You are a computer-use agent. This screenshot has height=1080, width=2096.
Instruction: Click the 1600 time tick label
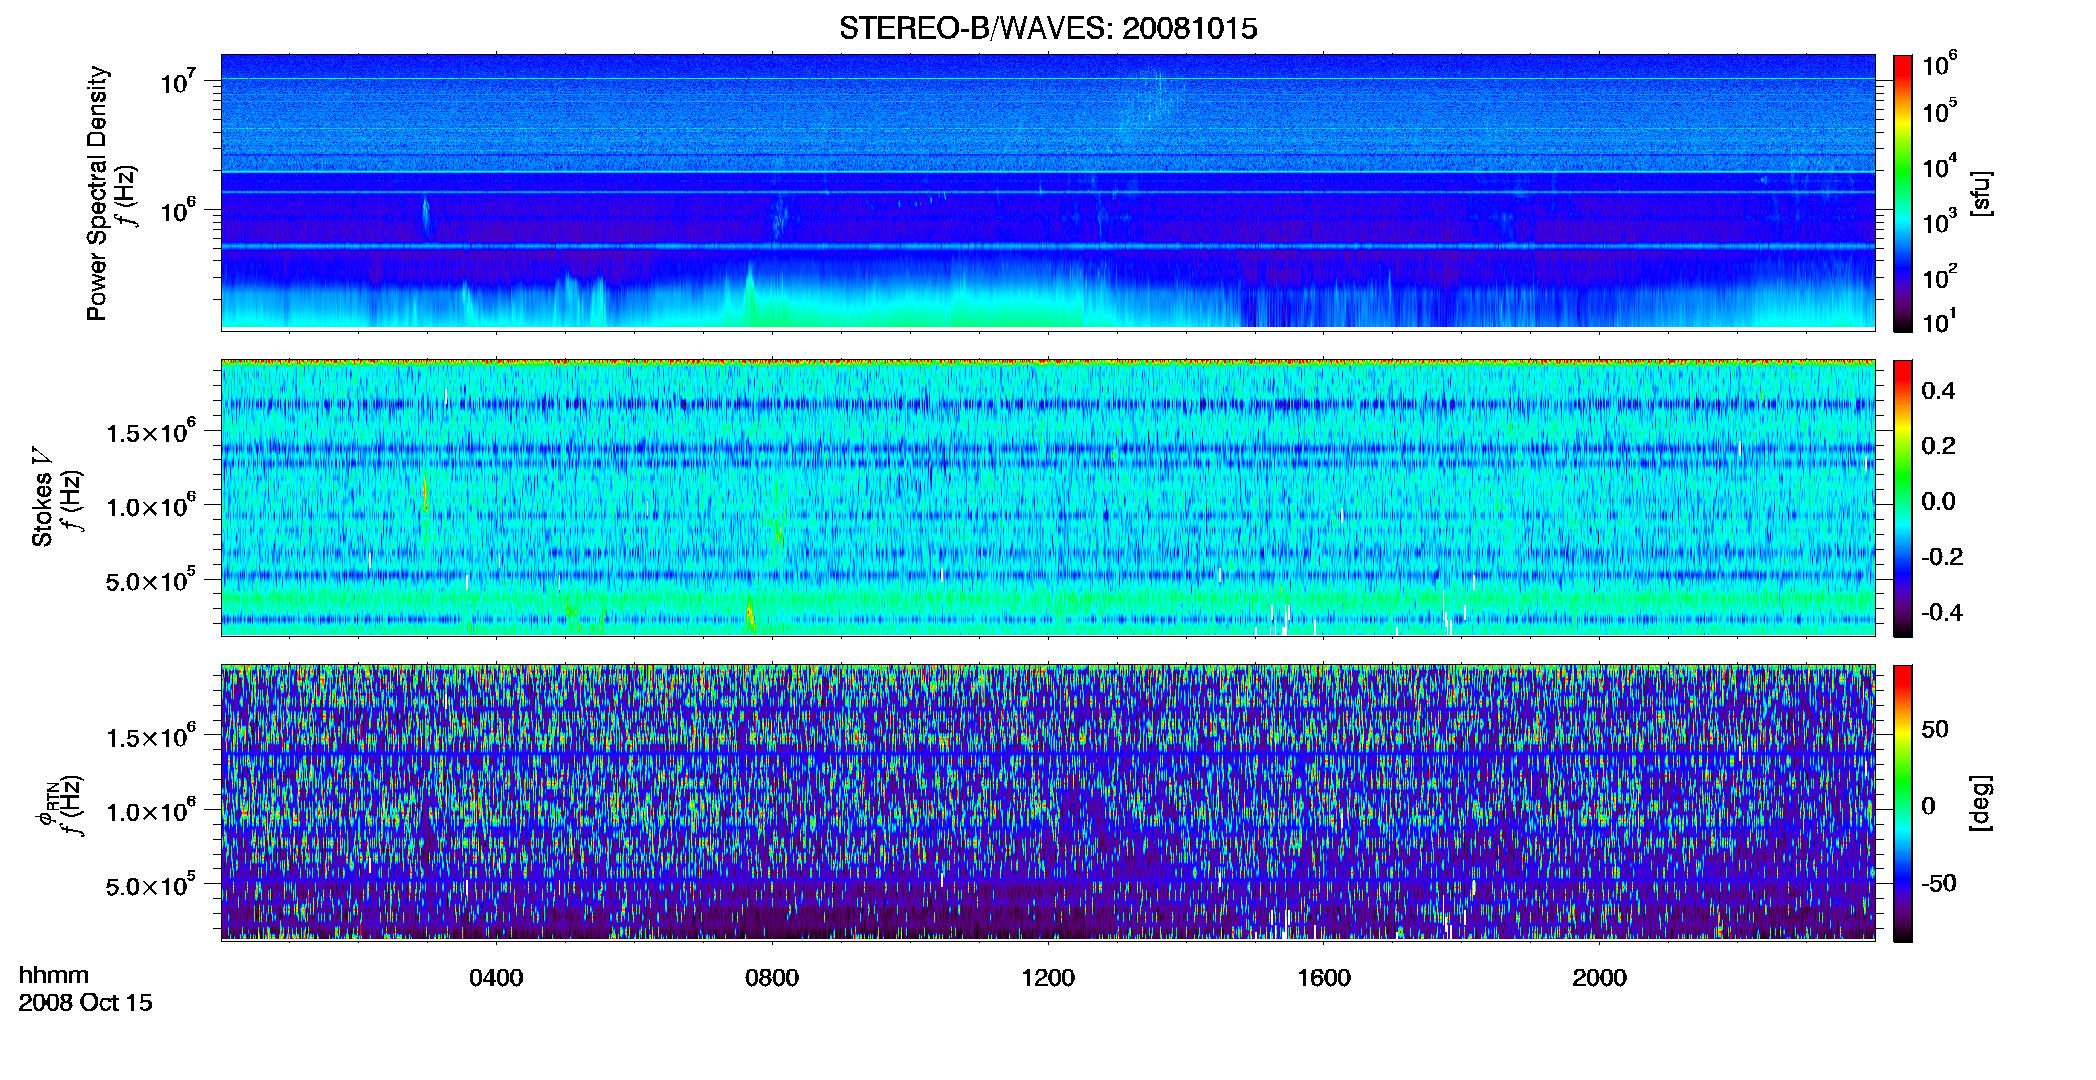point(1324,977)
